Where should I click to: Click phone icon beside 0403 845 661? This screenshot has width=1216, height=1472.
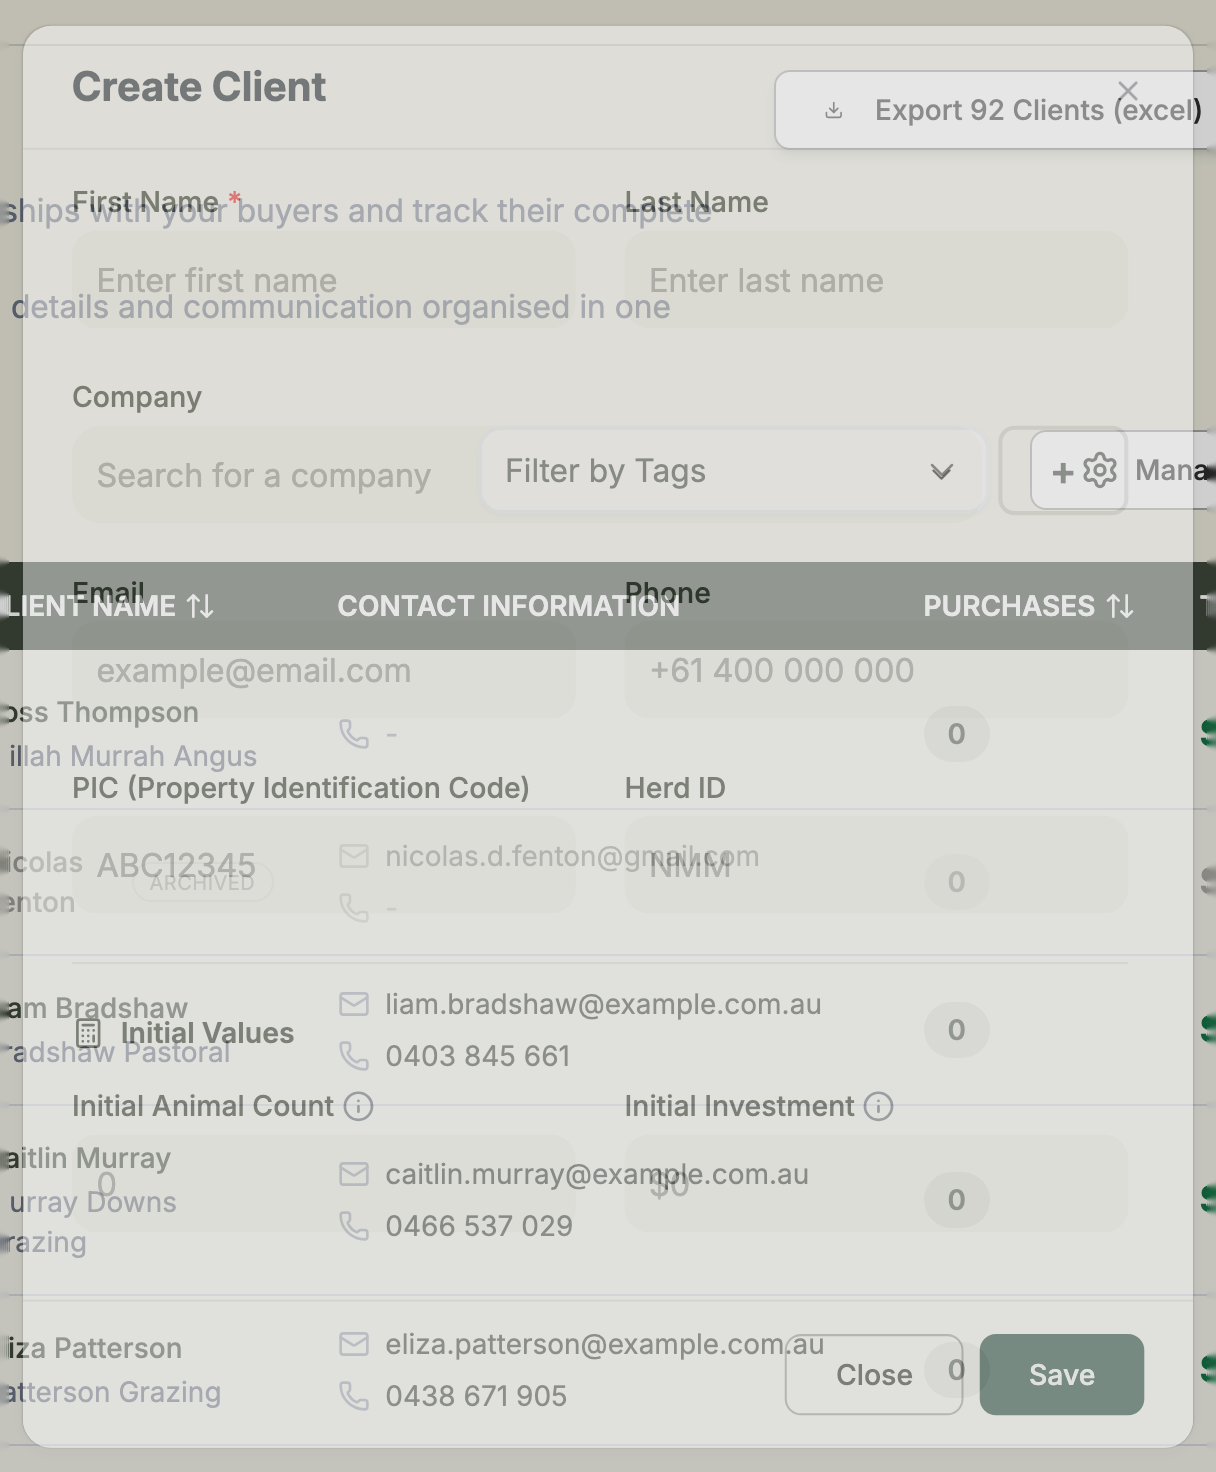[x=354, y=1056]
